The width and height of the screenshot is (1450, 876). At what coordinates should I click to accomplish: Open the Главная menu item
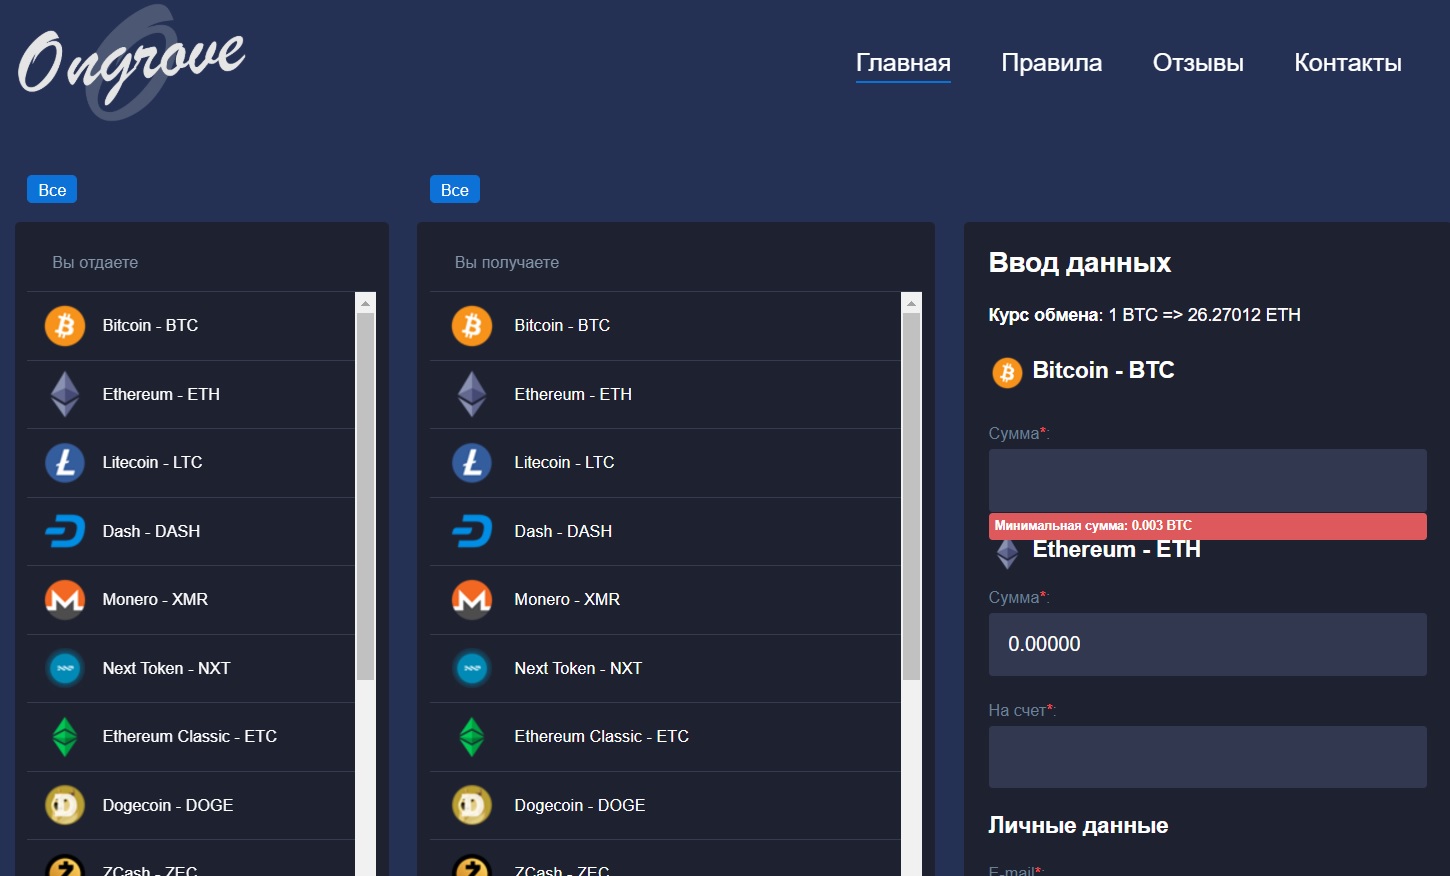pyautogui.click(x=903, y=63)
